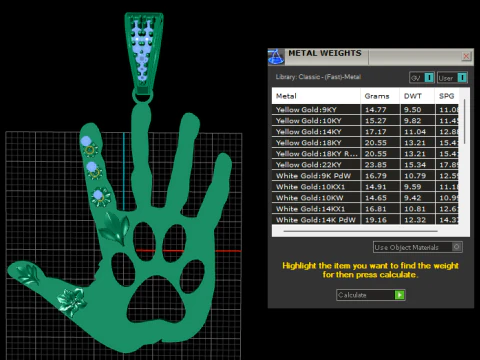Click the Library: Classic - (Fast)-Metal label
The image size is (480, 360).
(318, 77)
